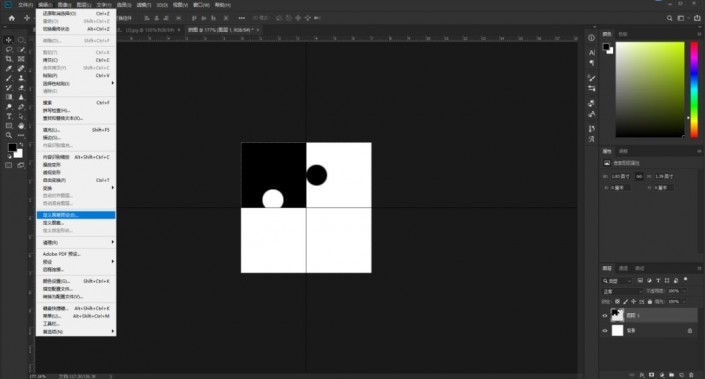The width and height of the screenshot is (705, 379).
Task: Select the Eraser tool
Action: (x=21, y=88)
